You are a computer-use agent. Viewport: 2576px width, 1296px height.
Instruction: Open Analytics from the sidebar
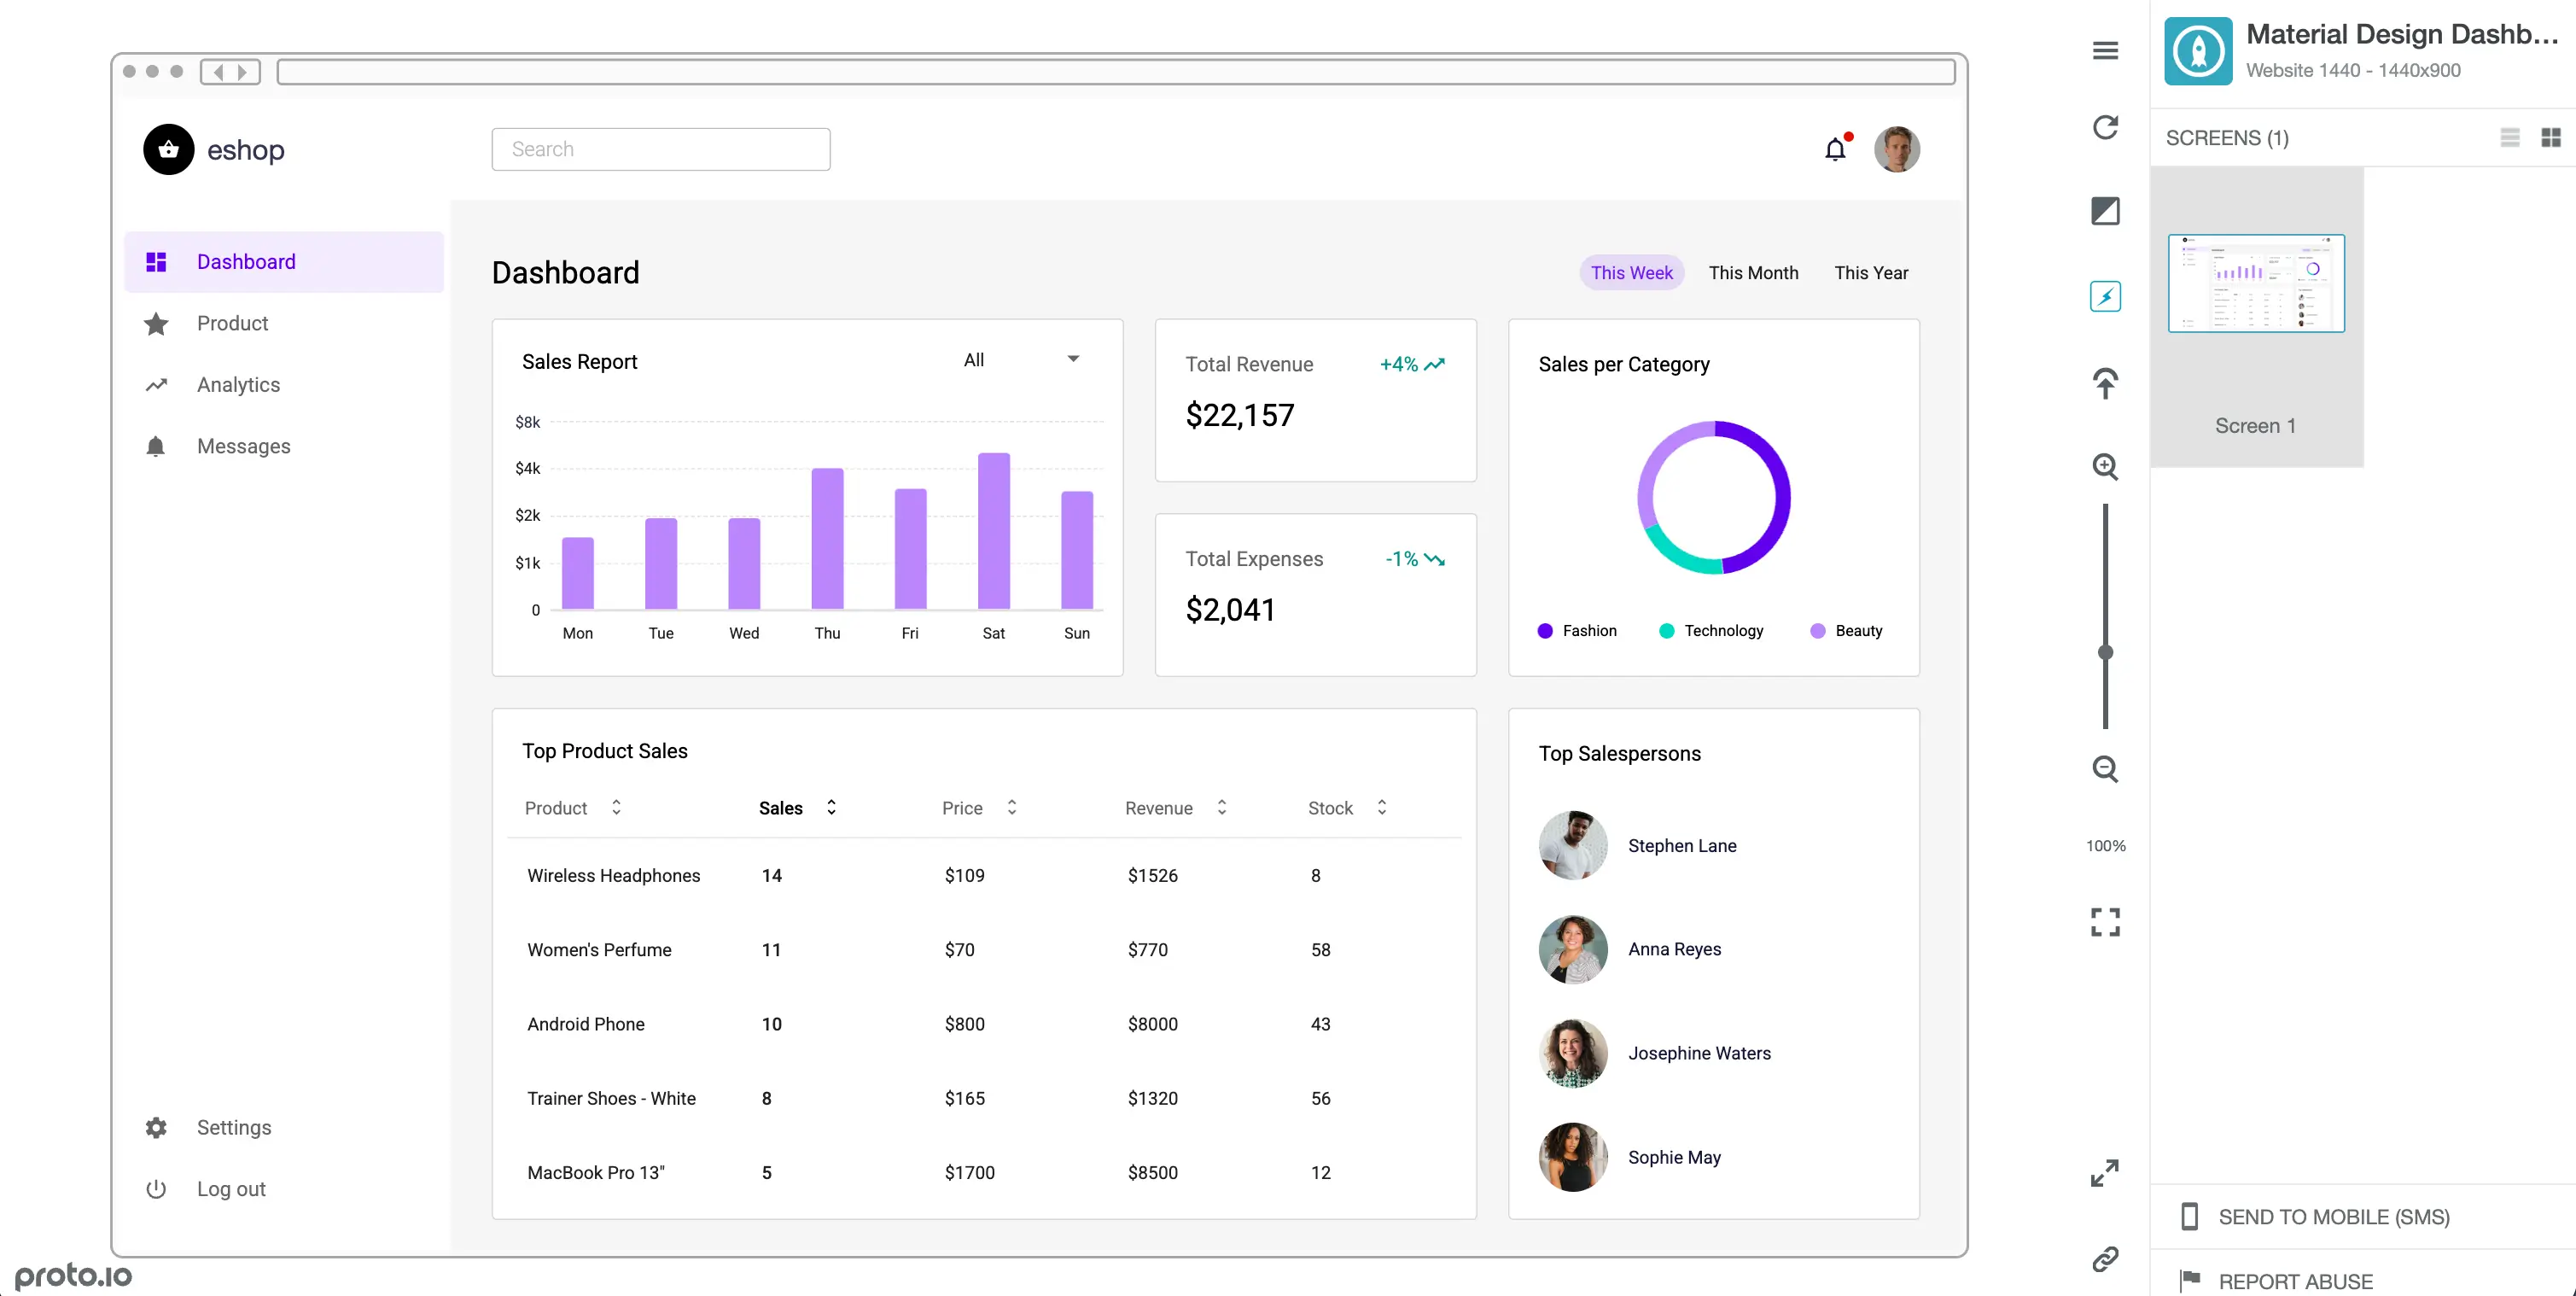[x=237, y=384]
